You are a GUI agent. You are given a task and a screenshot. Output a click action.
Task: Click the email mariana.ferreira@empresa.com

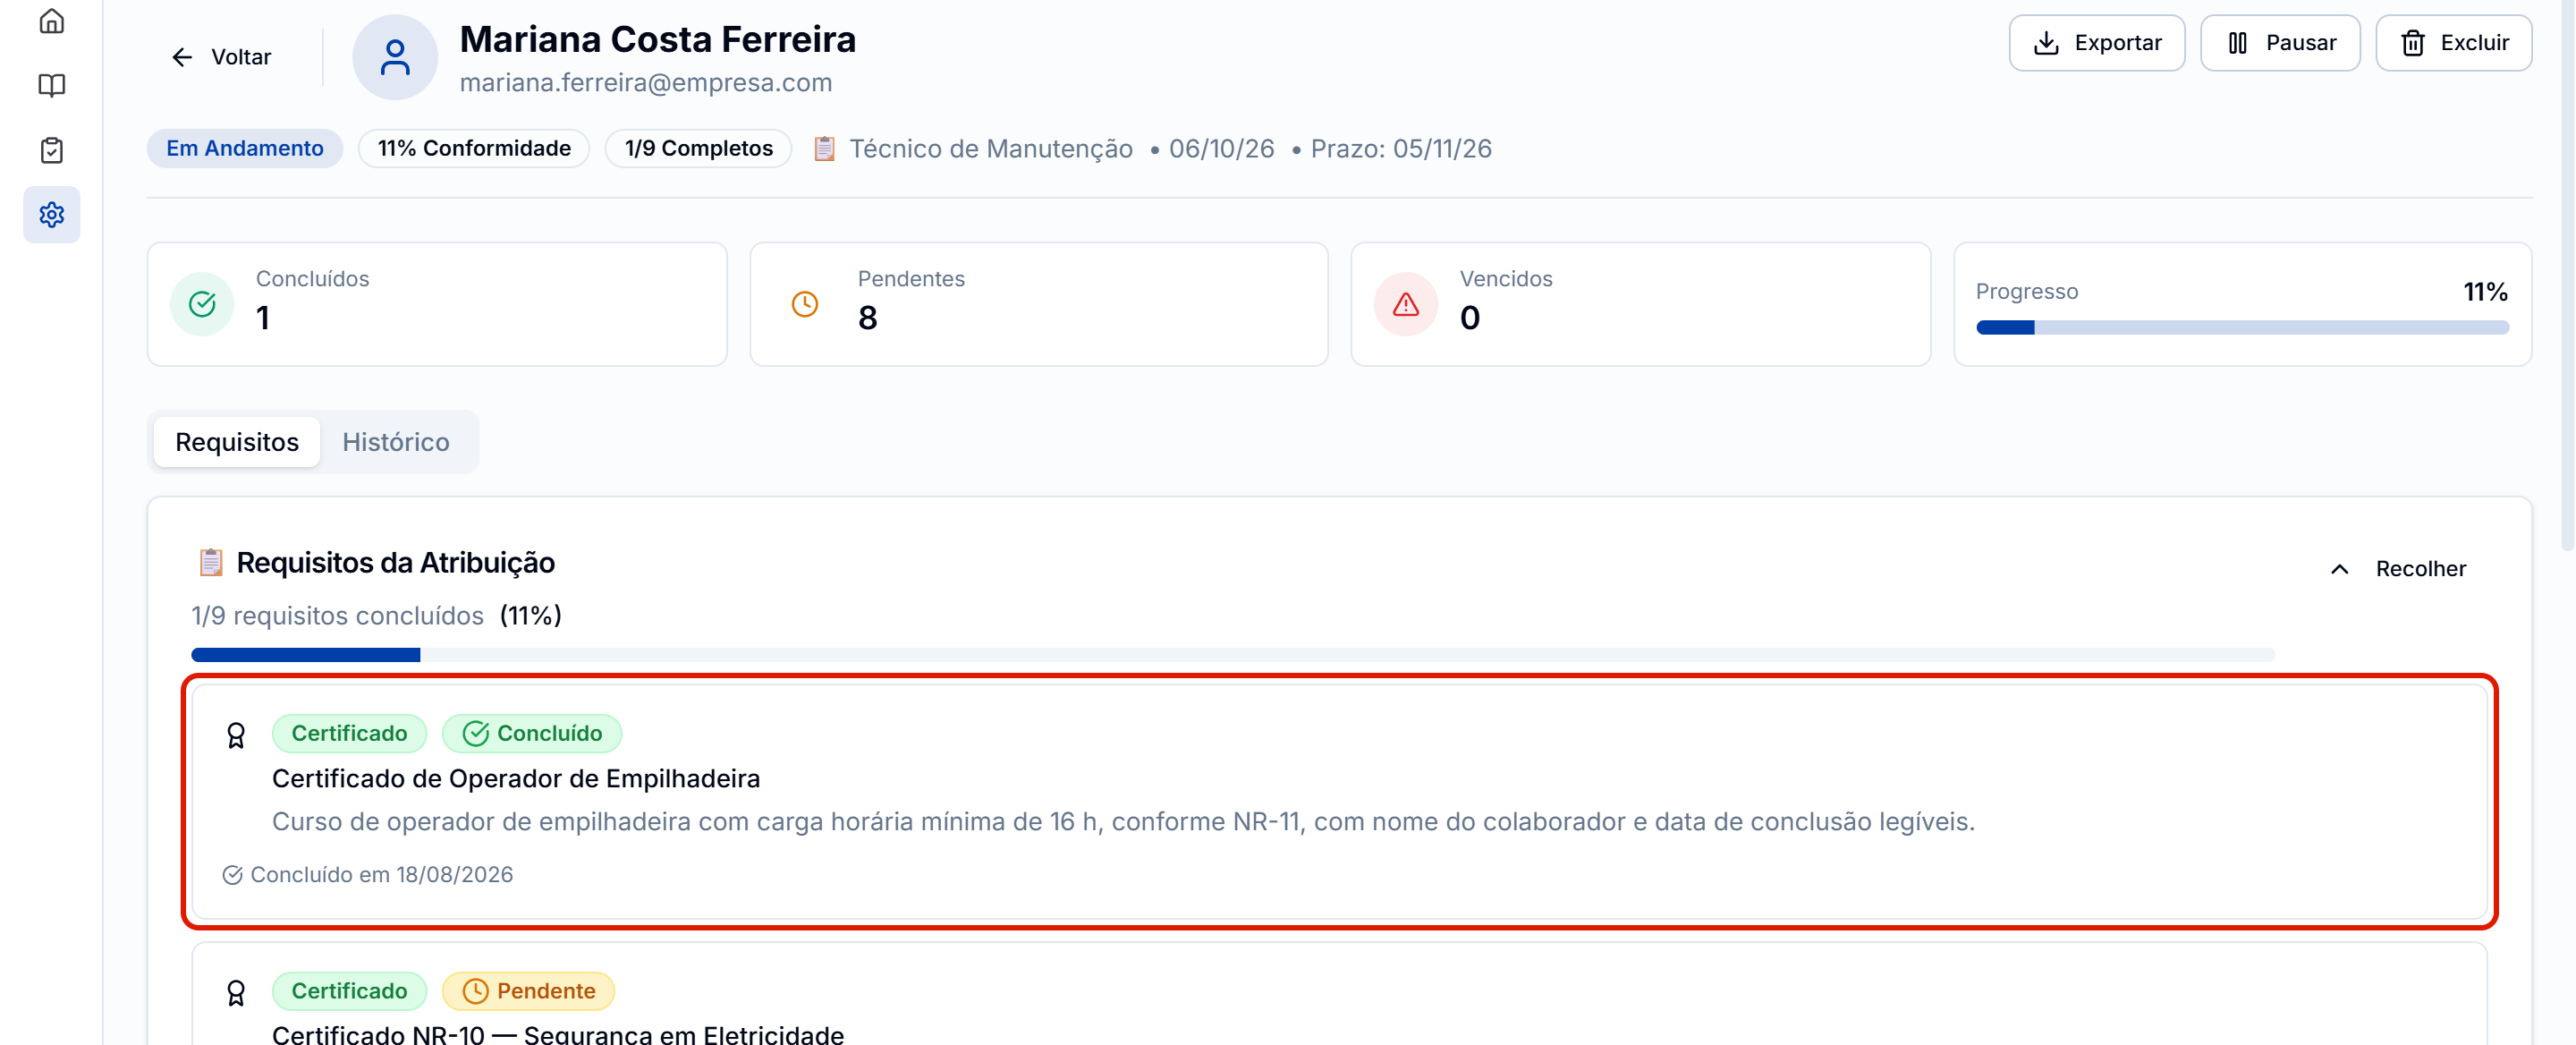(x=646, y=82)
